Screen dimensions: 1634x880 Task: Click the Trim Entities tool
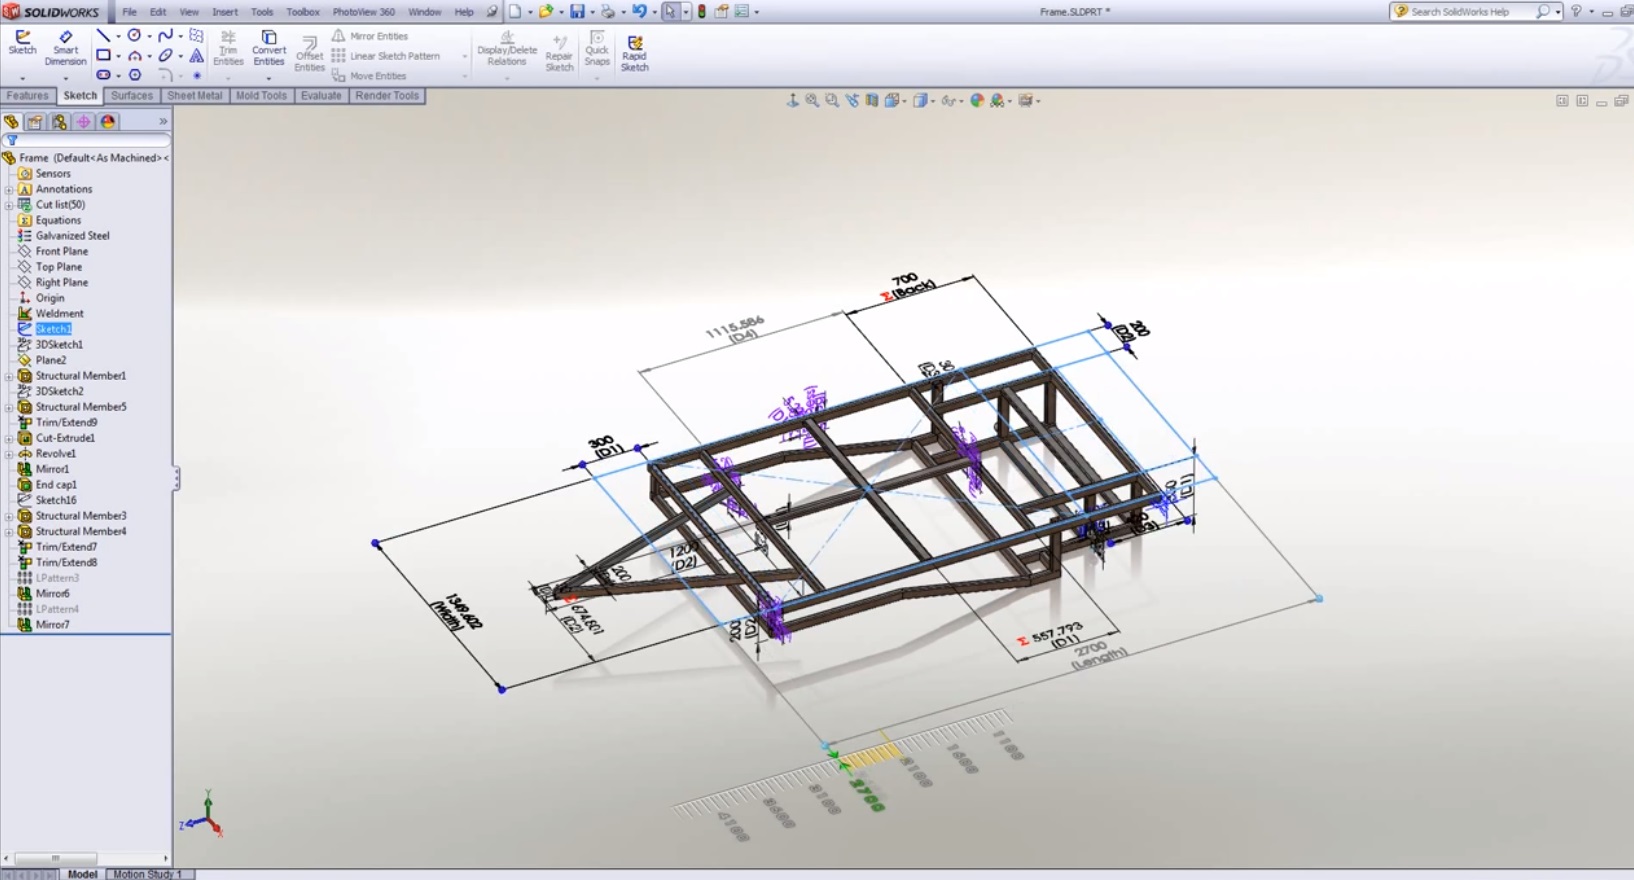click(228, 48)
